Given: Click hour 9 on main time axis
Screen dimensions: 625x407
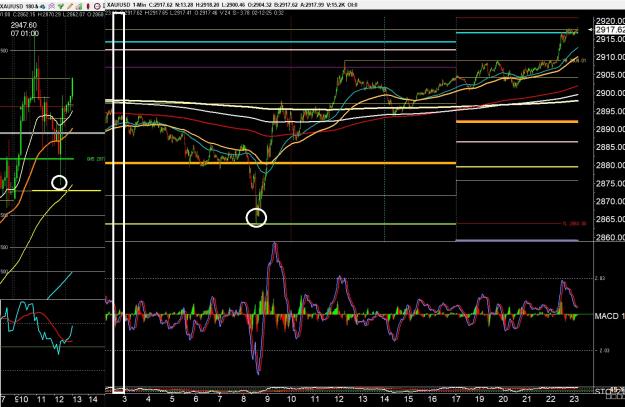Looking at the screenshot, I should click(267, 399).
